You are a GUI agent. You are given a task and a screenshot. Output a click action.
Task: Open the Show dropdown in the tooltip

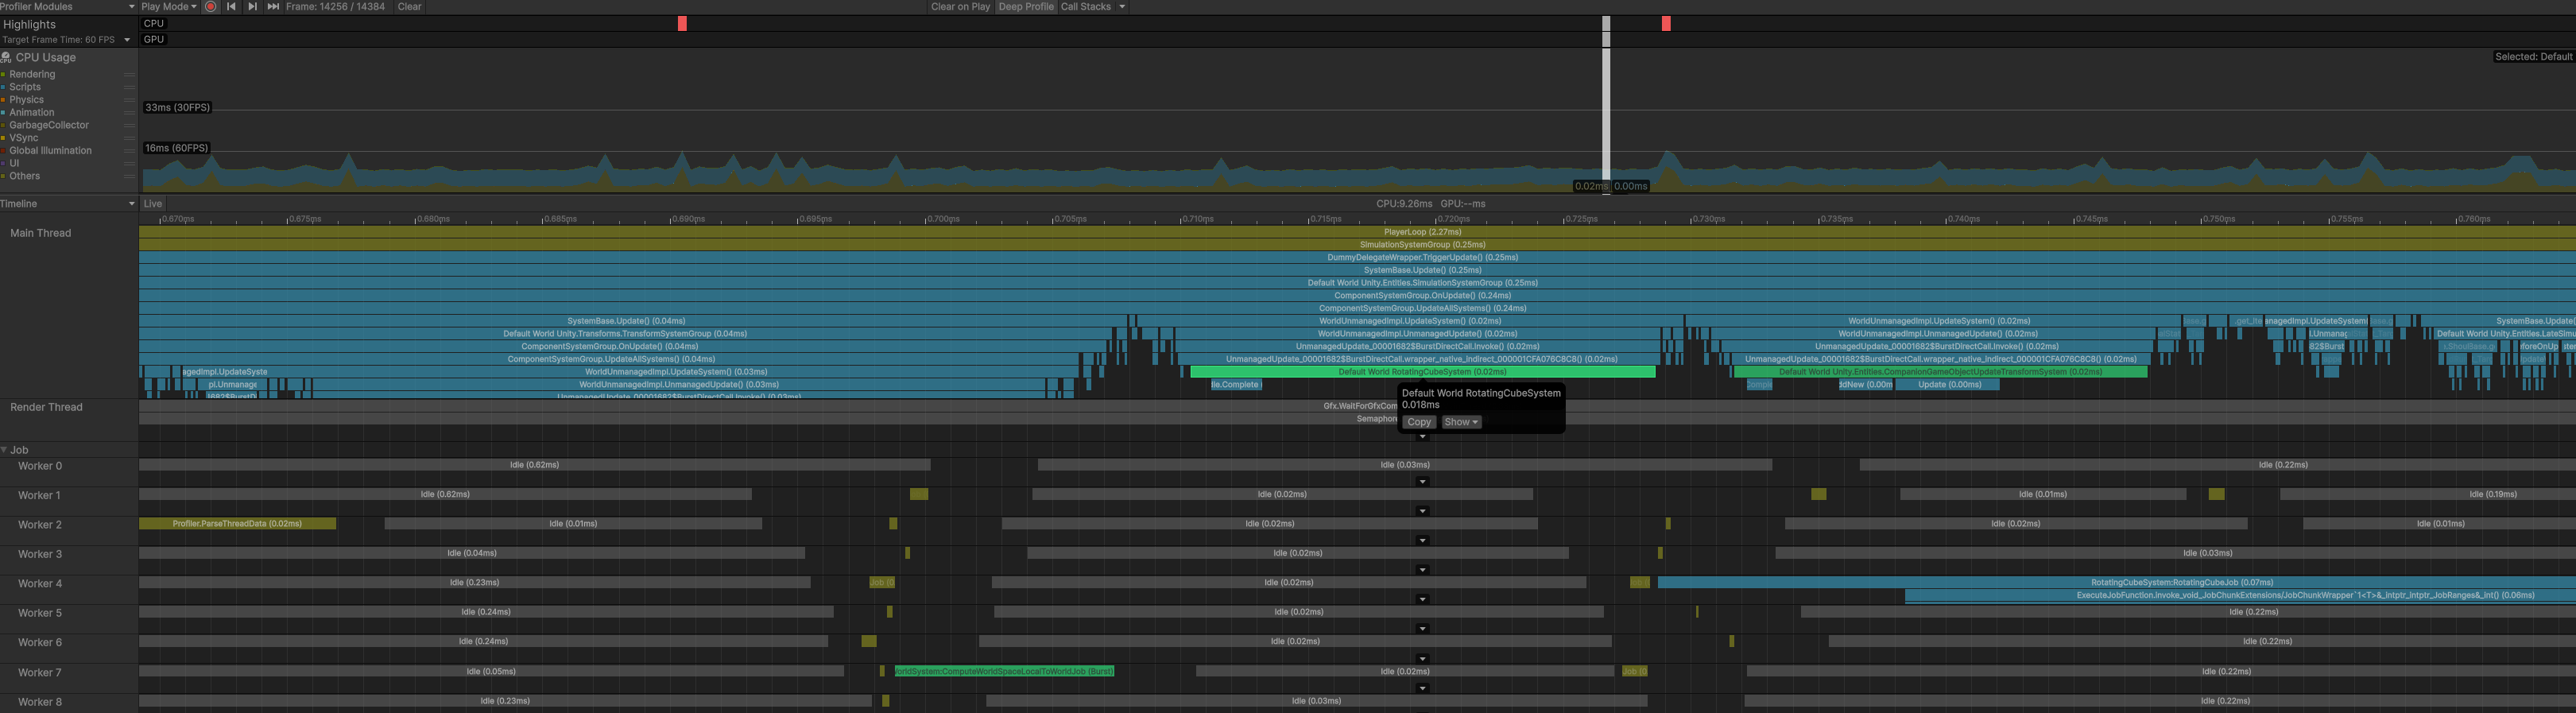tap(1461, 422)
